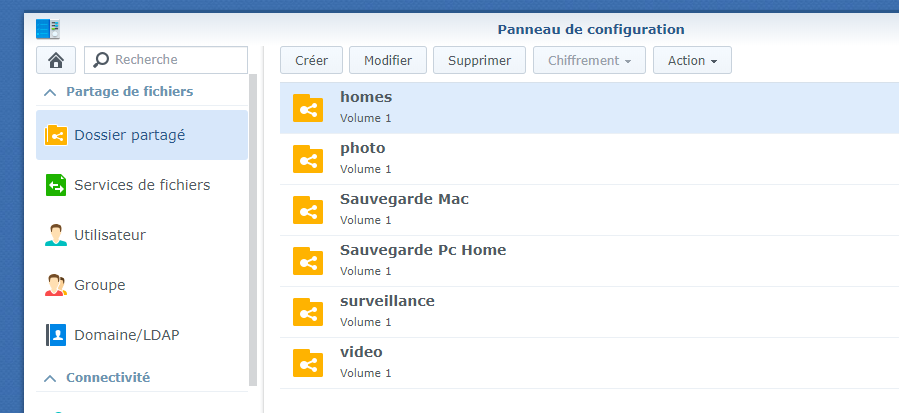The width and height of the screenshot is (899, 413).
Task: Open the Action dropdown menu
Action: tap(692, 60)
